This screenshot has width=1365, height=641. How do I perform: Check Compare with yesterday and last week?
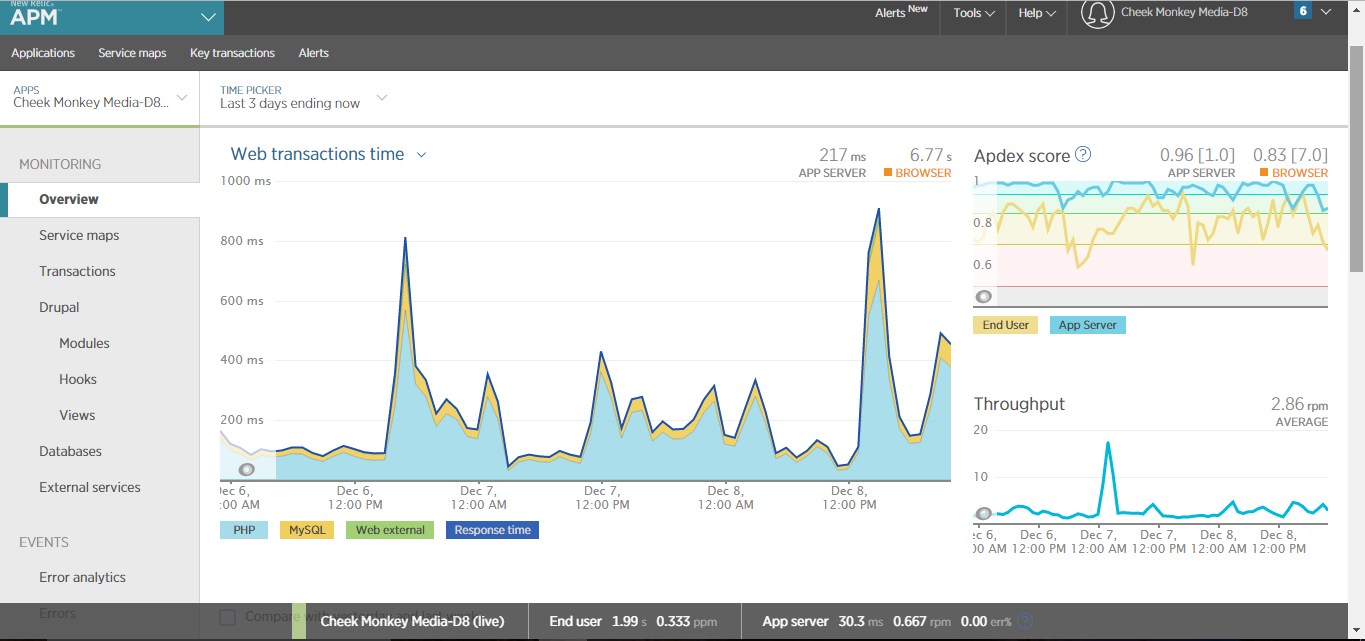pos(228,617)
